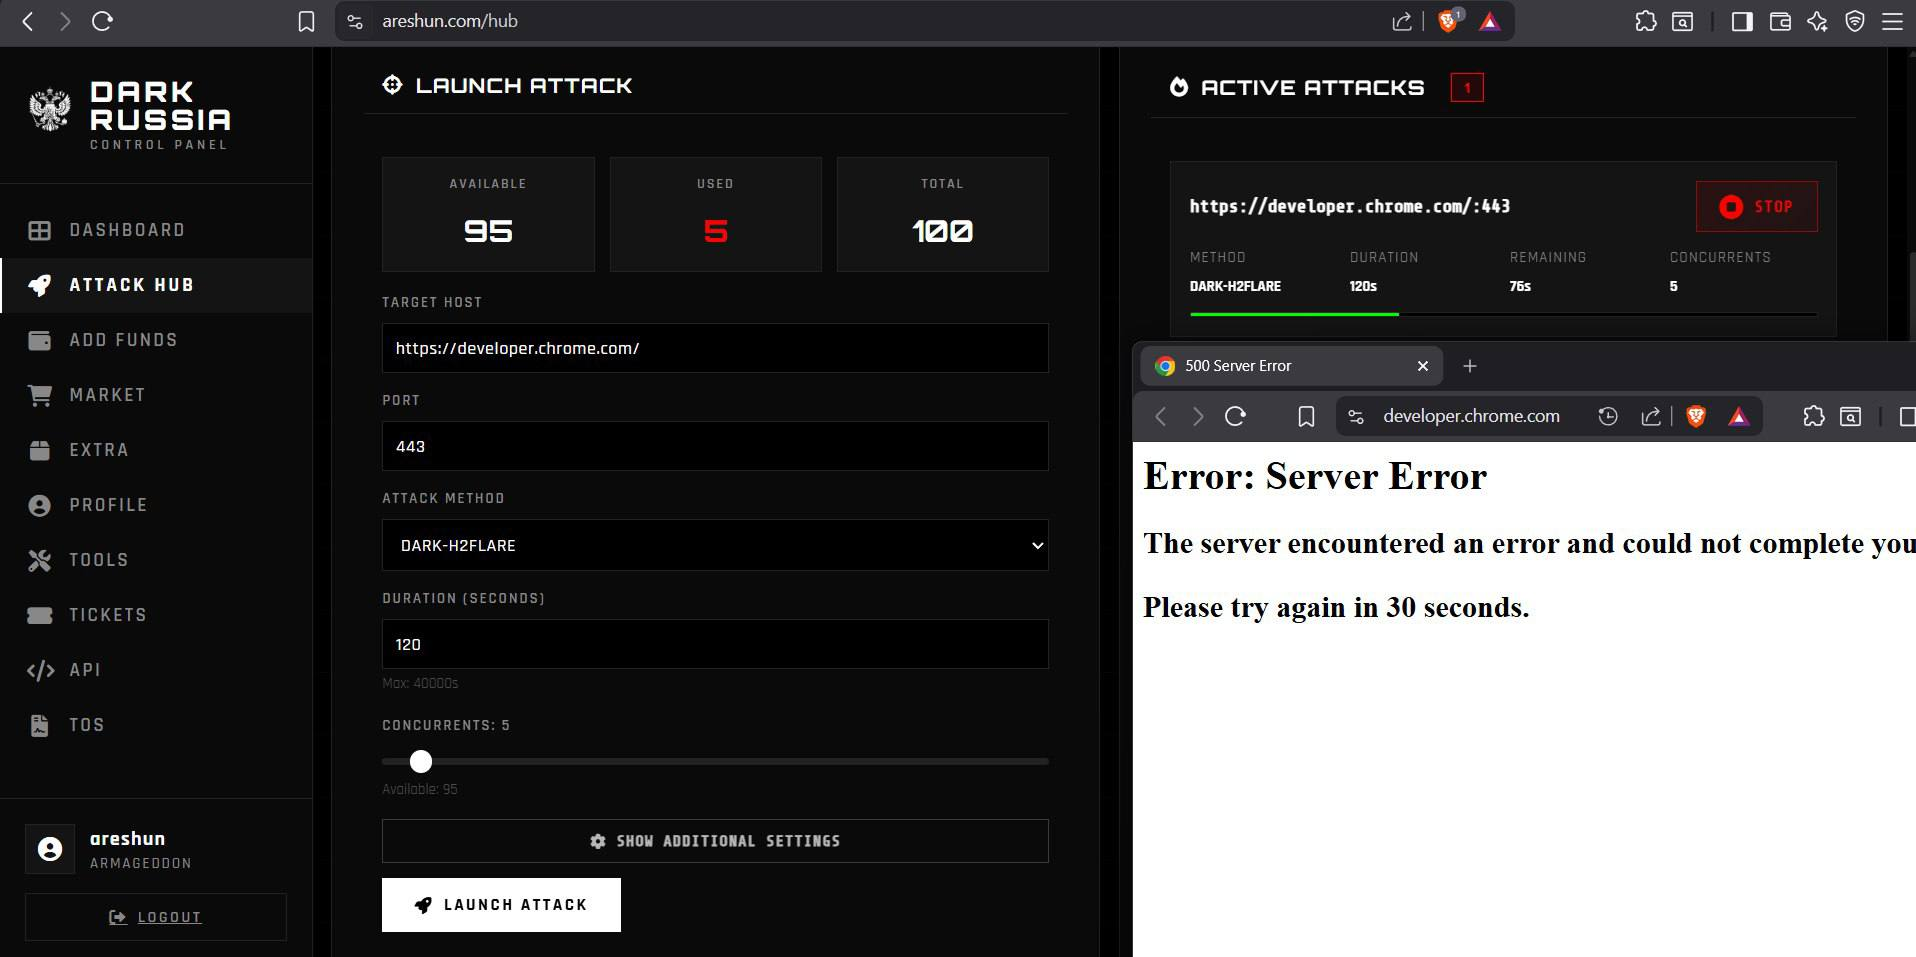Bookmark the areshun.com/hub page
Image resolution: width=1916 pixels, height=957 pixels.
click(x=306, y=21)
